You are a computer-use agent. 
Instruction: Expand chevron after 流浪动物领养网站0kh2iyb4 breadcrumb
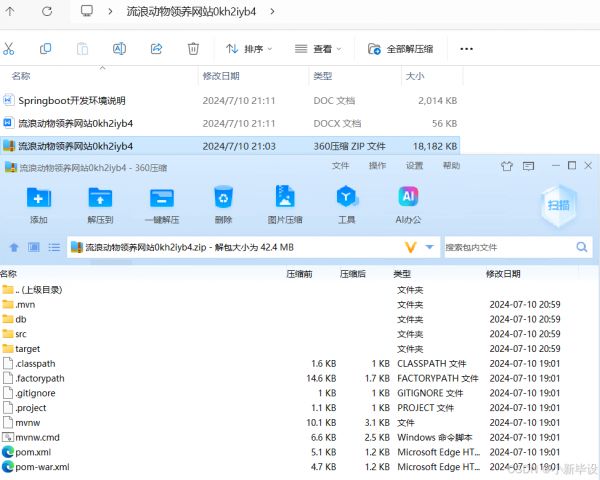pyautogui.click(x=272, y=11)
